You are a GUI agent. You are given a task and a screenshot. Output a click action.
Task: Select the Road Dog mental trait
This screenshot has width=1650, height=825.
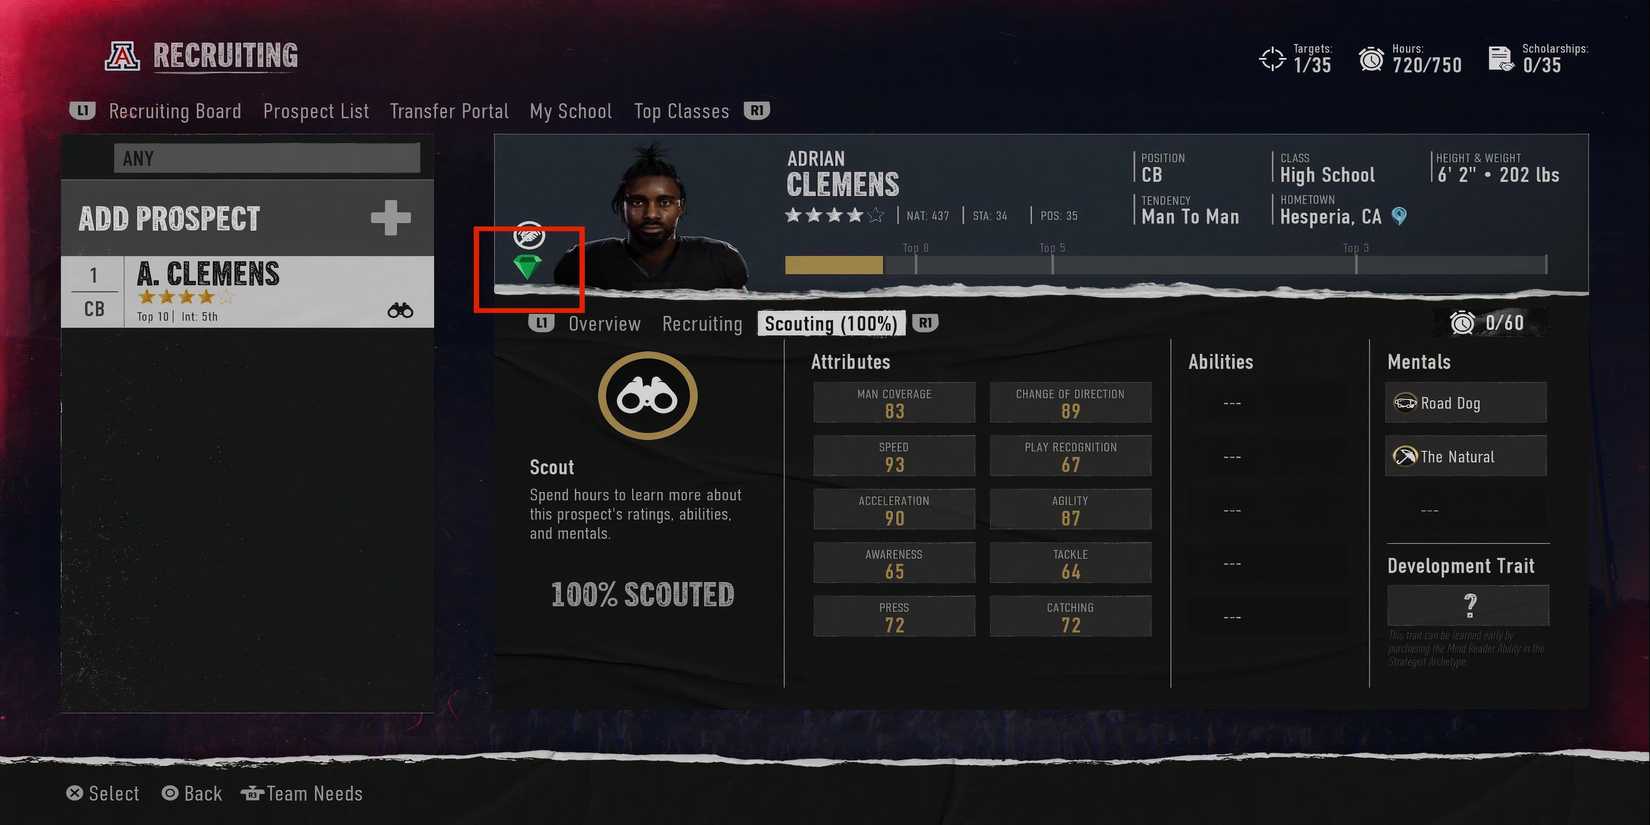click(1466, 403)
